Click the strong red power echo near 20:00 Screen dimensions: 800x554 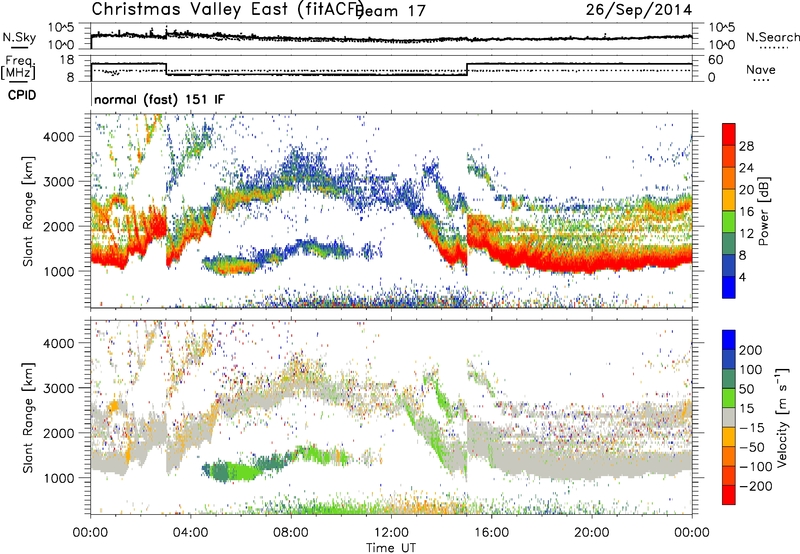592,262
